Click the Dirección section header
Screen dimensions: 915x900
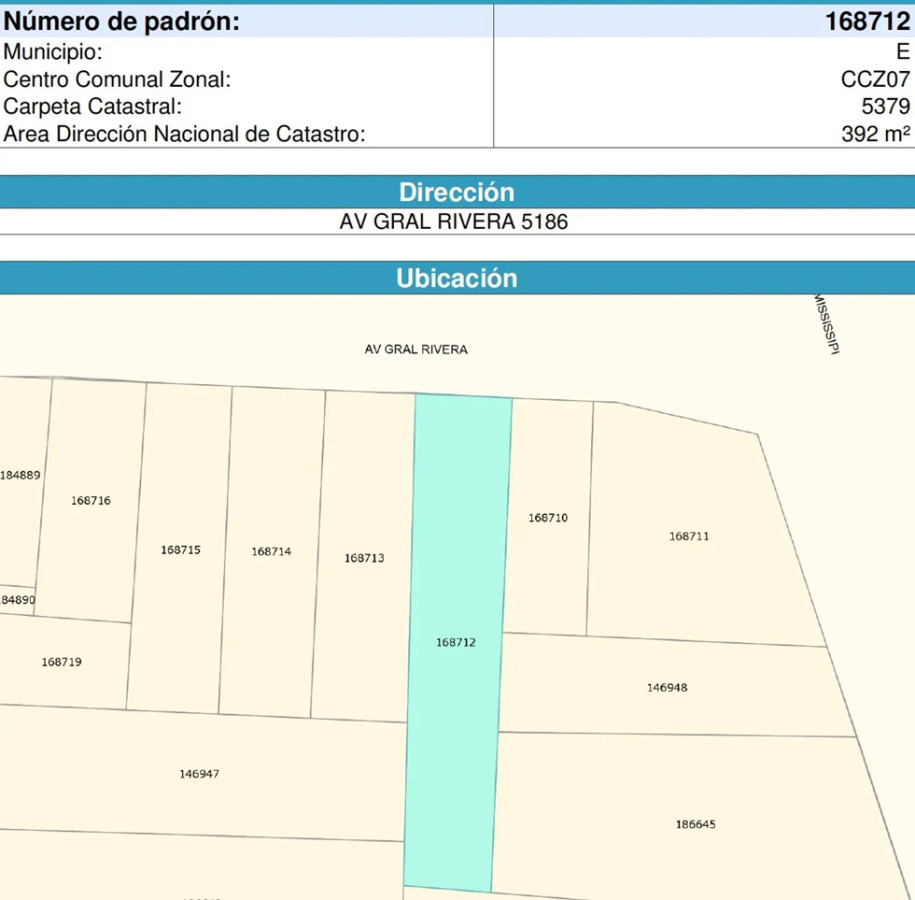[x=457, y=192]
